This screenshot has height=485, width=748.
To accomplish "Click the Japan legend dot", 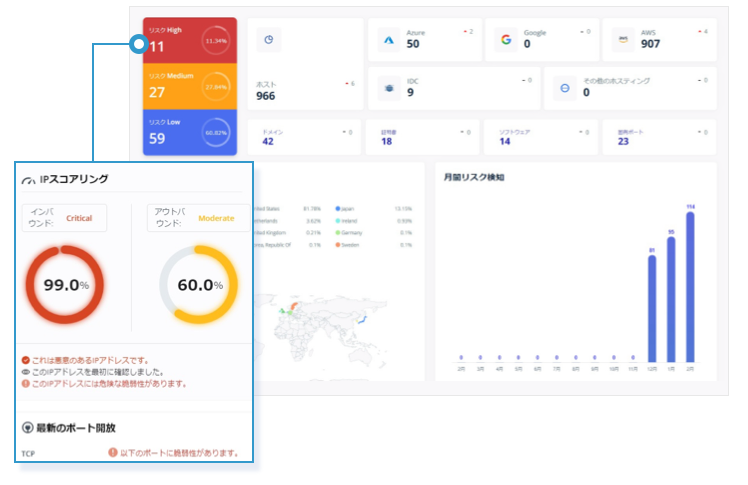I will tap(338, 208).
